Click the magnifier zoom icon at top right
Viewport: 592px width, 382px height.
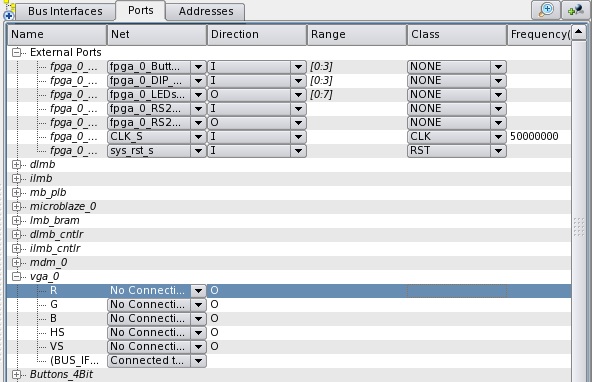(546, 10)
